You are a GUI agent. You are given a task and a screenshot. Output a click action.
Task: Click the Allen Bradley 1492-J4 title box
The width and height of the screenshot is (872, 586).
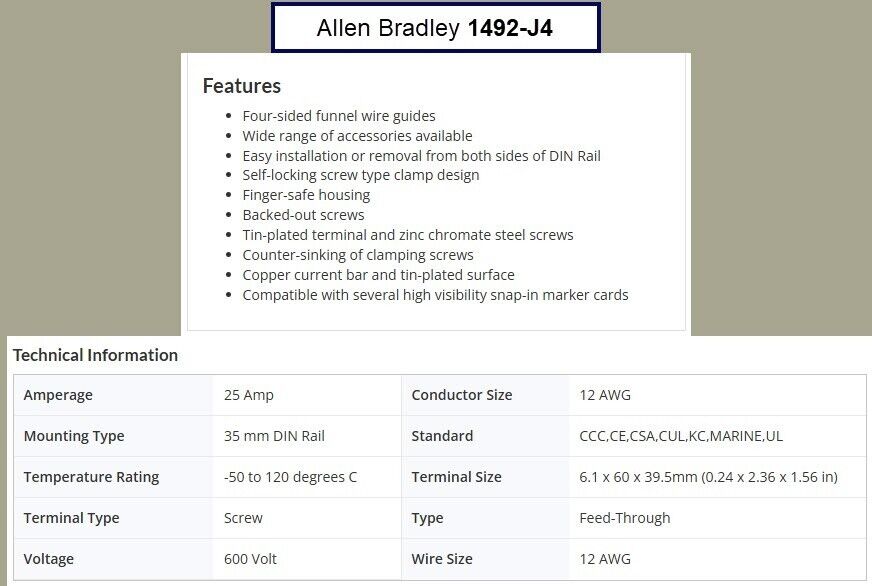coord(435,28)
